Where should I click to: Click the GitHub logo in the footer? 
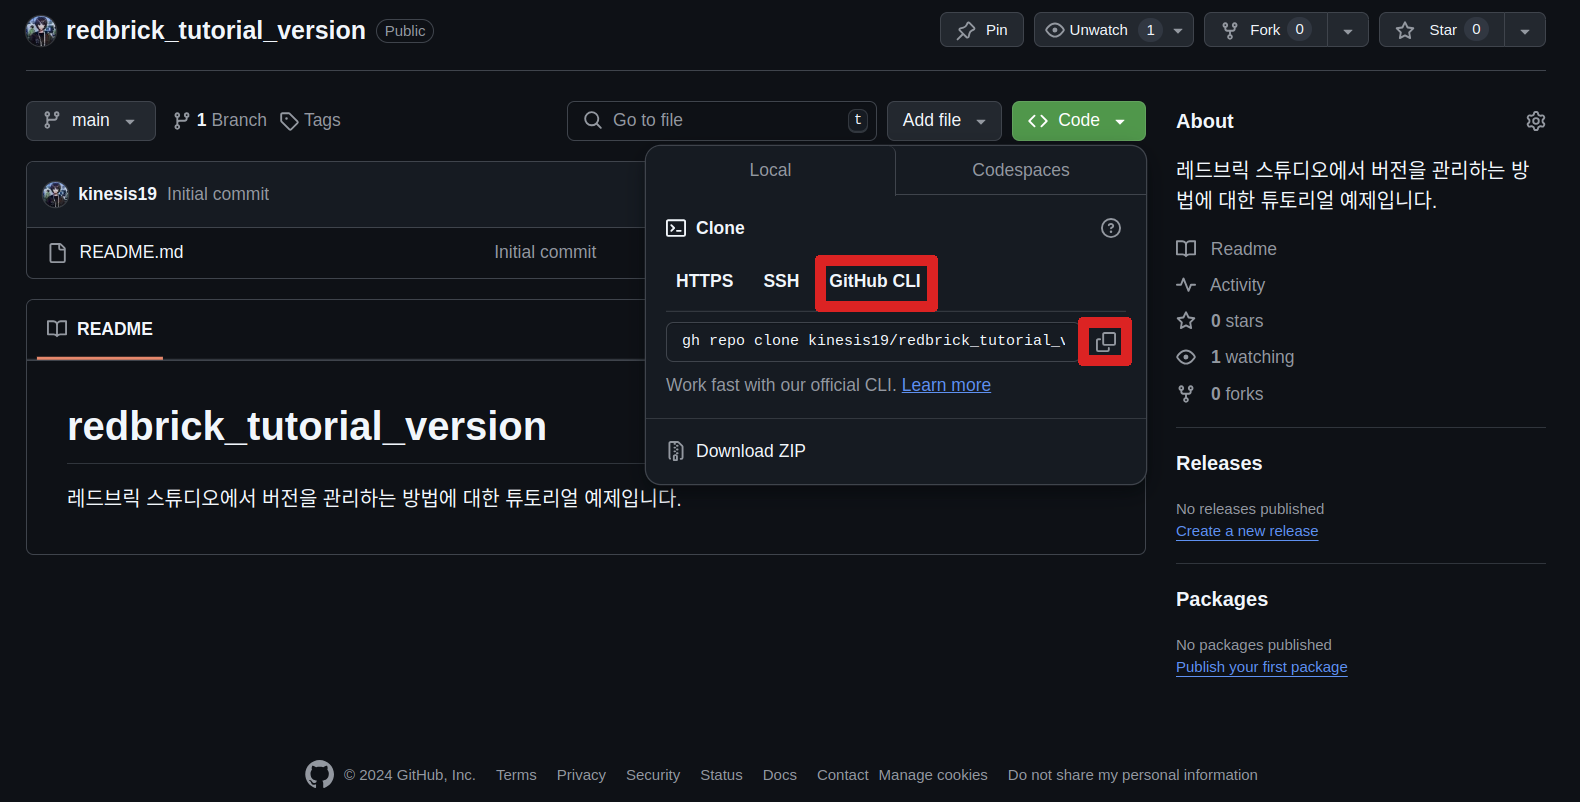(320, 774)
